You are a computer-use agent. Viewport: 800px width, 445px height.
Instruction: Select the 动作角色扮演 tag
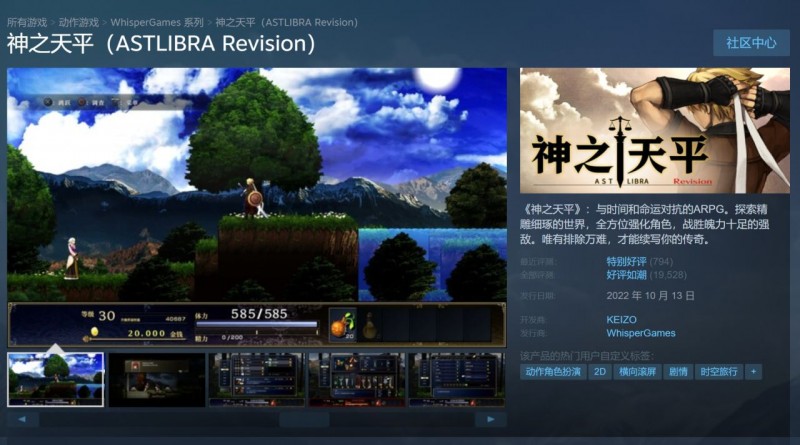(553, 372)
